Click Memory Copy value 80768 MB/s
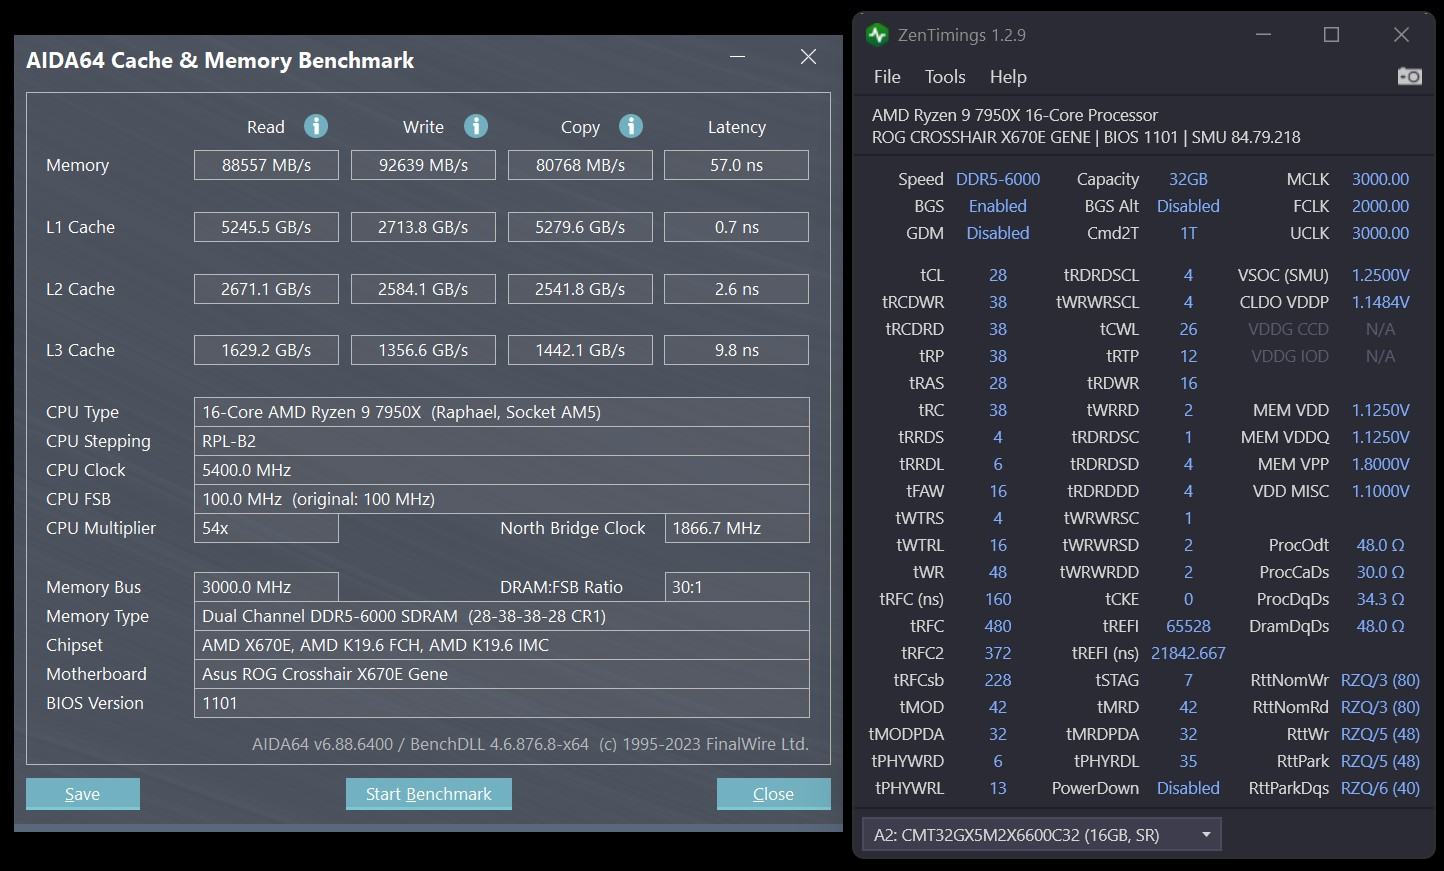The width and height of the screenshot is (1444, 871). tap(580, 165)
